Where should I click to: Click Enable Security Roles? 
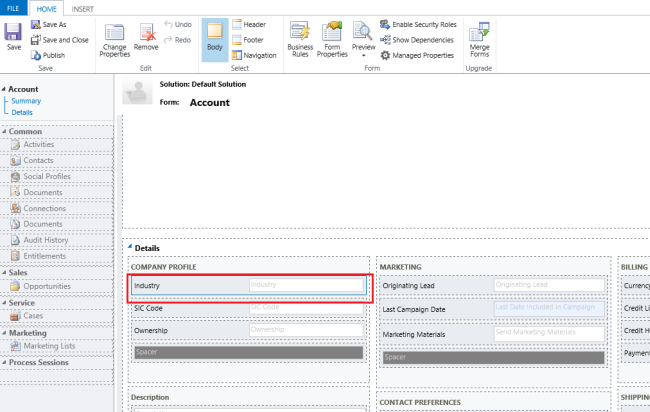(418, 24)
